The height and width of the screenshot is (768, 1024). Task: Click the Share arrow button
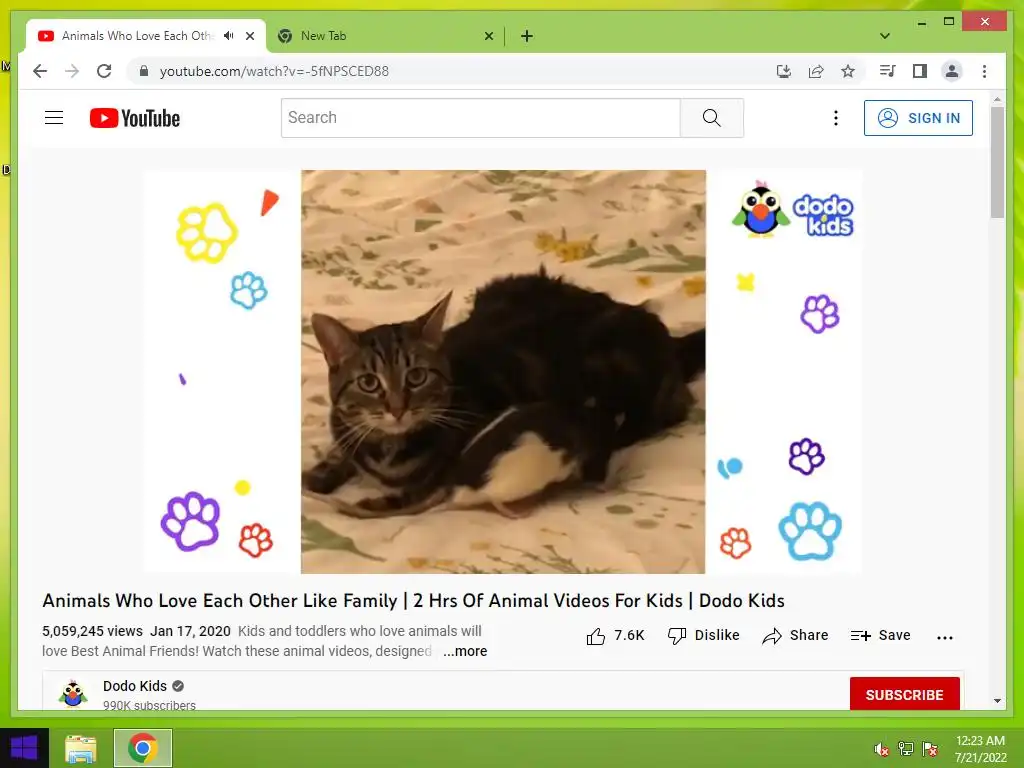point(795,635)
